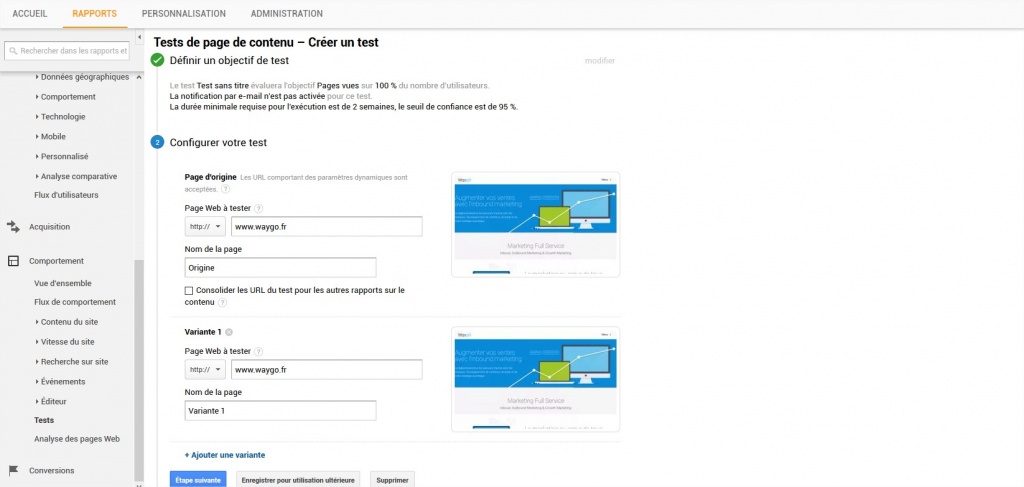Click Ajouter une variante link

tap(225, 455)
